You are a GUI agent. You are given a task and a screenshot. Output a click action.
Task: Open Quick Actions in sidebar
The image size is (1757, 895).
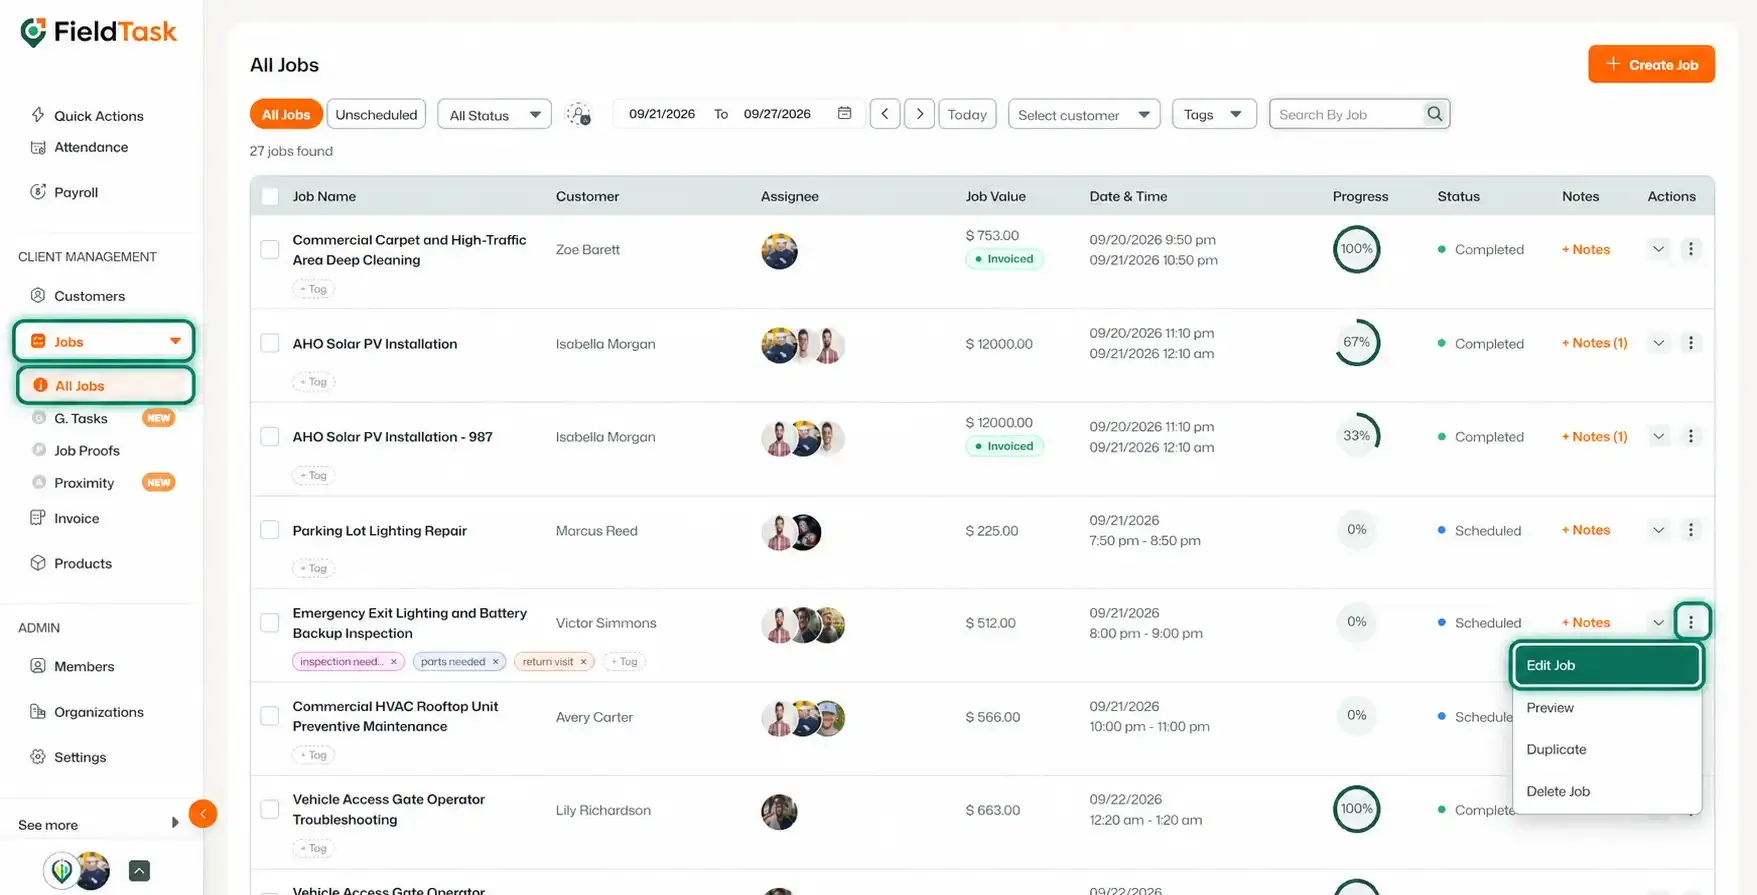pyautogui.click(x=88, y=116)
